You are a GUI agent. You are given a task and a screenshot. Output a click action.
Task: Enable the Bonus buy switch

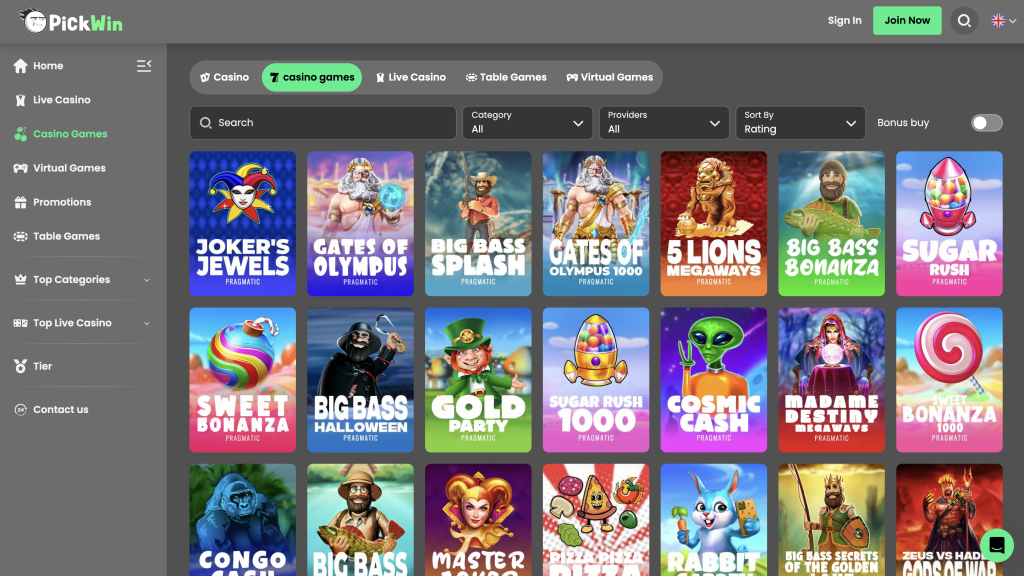coord(986,122)
